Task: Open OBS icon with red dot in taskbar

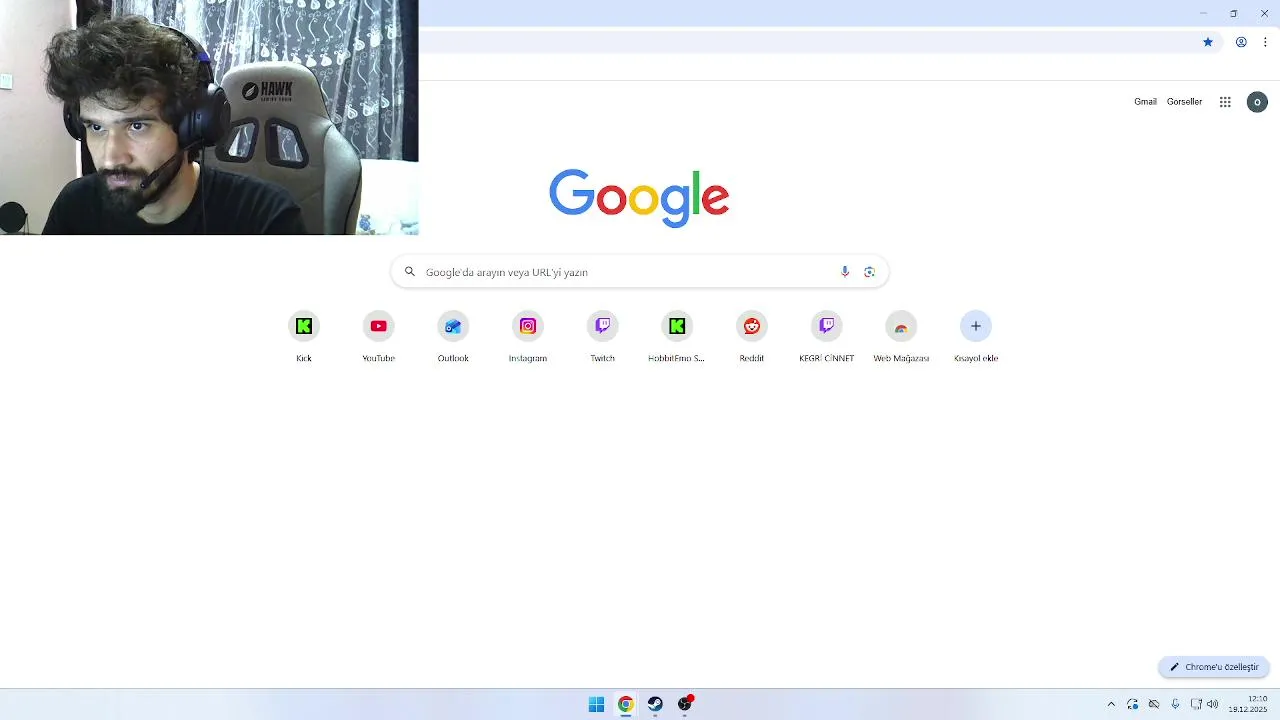Action: pyautogui.click(x=685, y=704)
